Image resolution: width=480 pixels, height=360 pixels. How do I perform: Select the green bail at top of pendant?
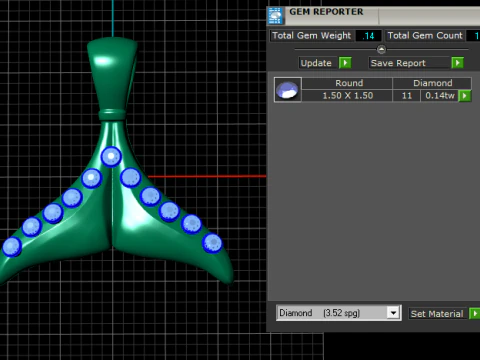pyautogui.click(x=113, y=74)
